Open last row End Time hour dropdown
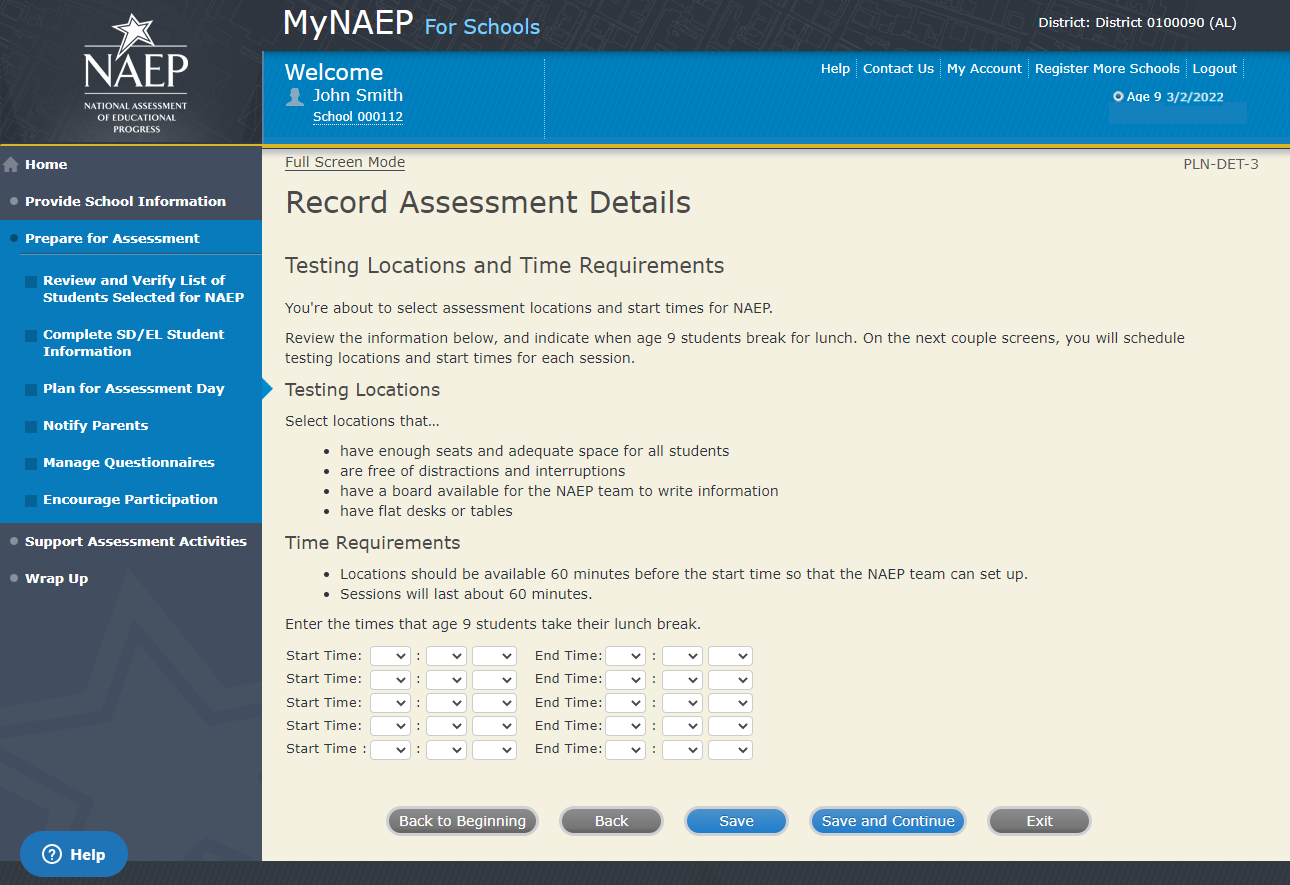 click(x=625, y=749)
